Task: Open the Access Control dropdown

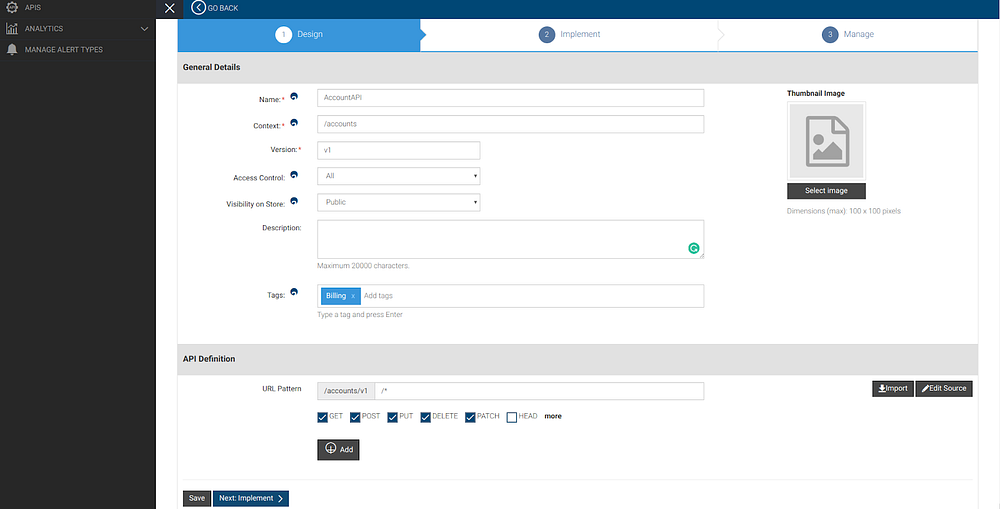Action: [x=399, y=176]
